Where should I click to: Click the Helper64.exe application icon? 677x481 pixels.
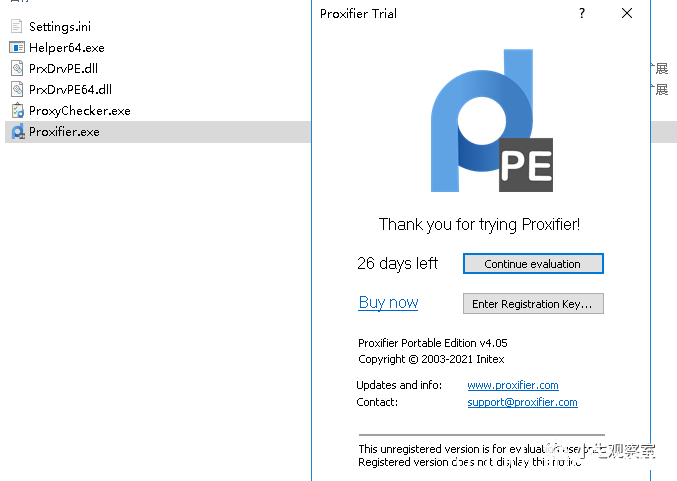click(17, 47)
